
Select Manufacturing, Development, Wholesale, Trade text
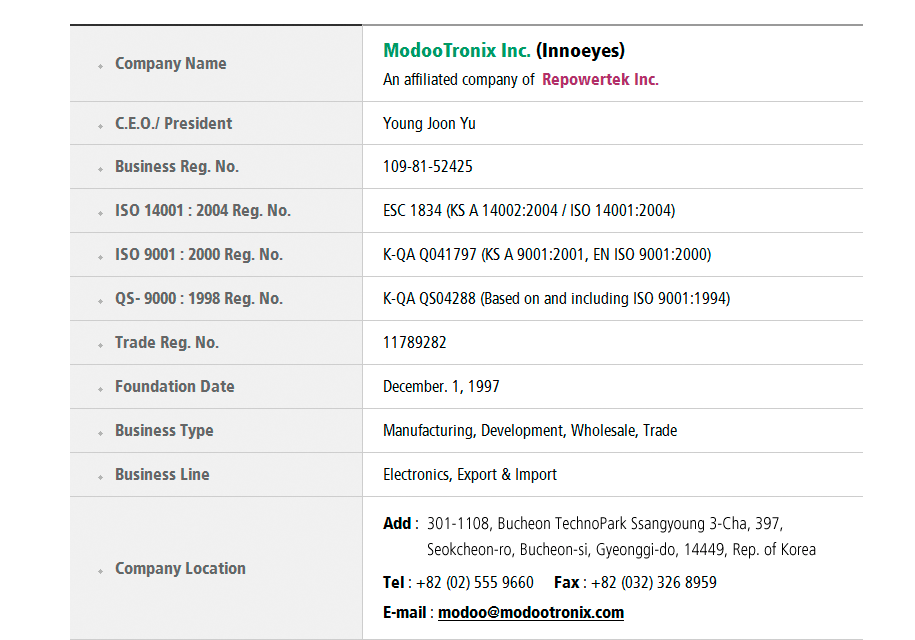pos(530,431)
